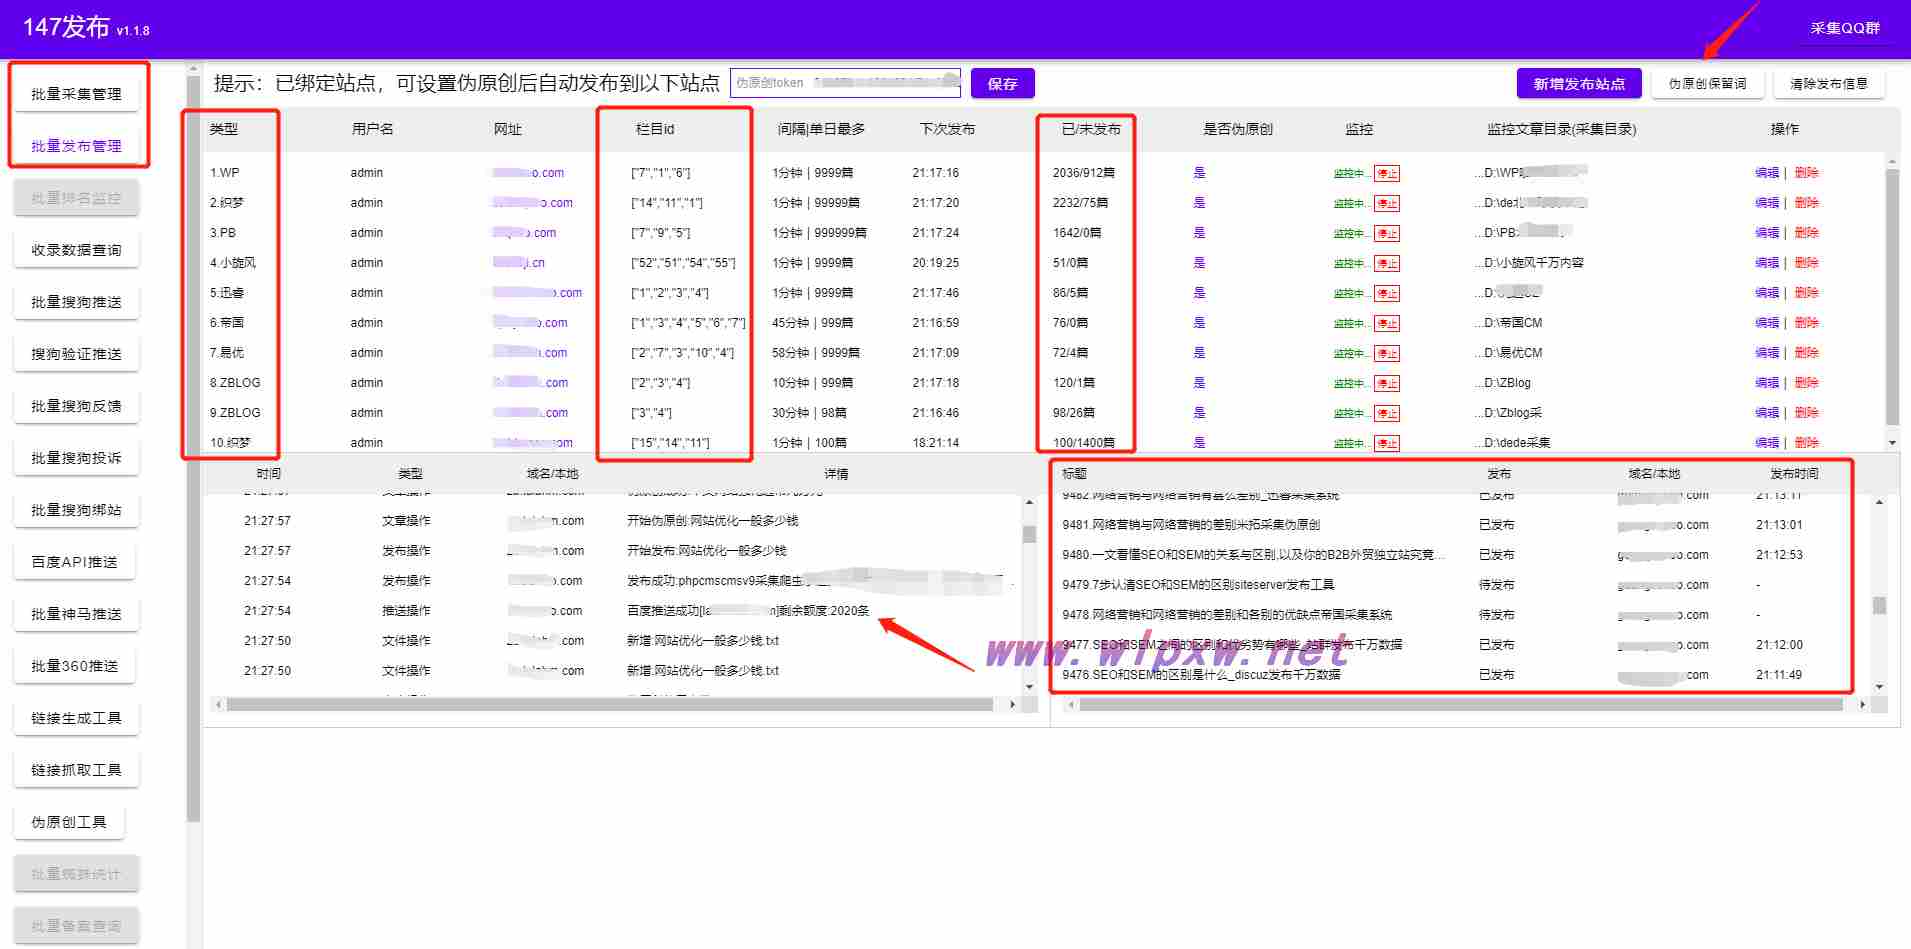Edit the 2.织梦 site entry

coord(1766,203)
